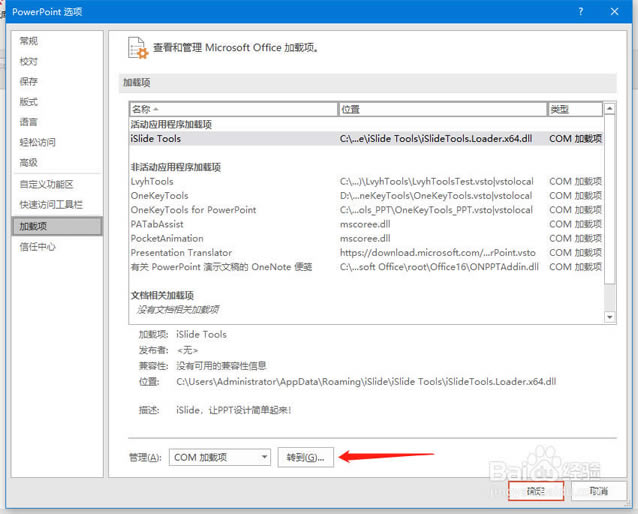638x514 pixels.
Task: Select the 高级 options category
Action: pos(29,162)
